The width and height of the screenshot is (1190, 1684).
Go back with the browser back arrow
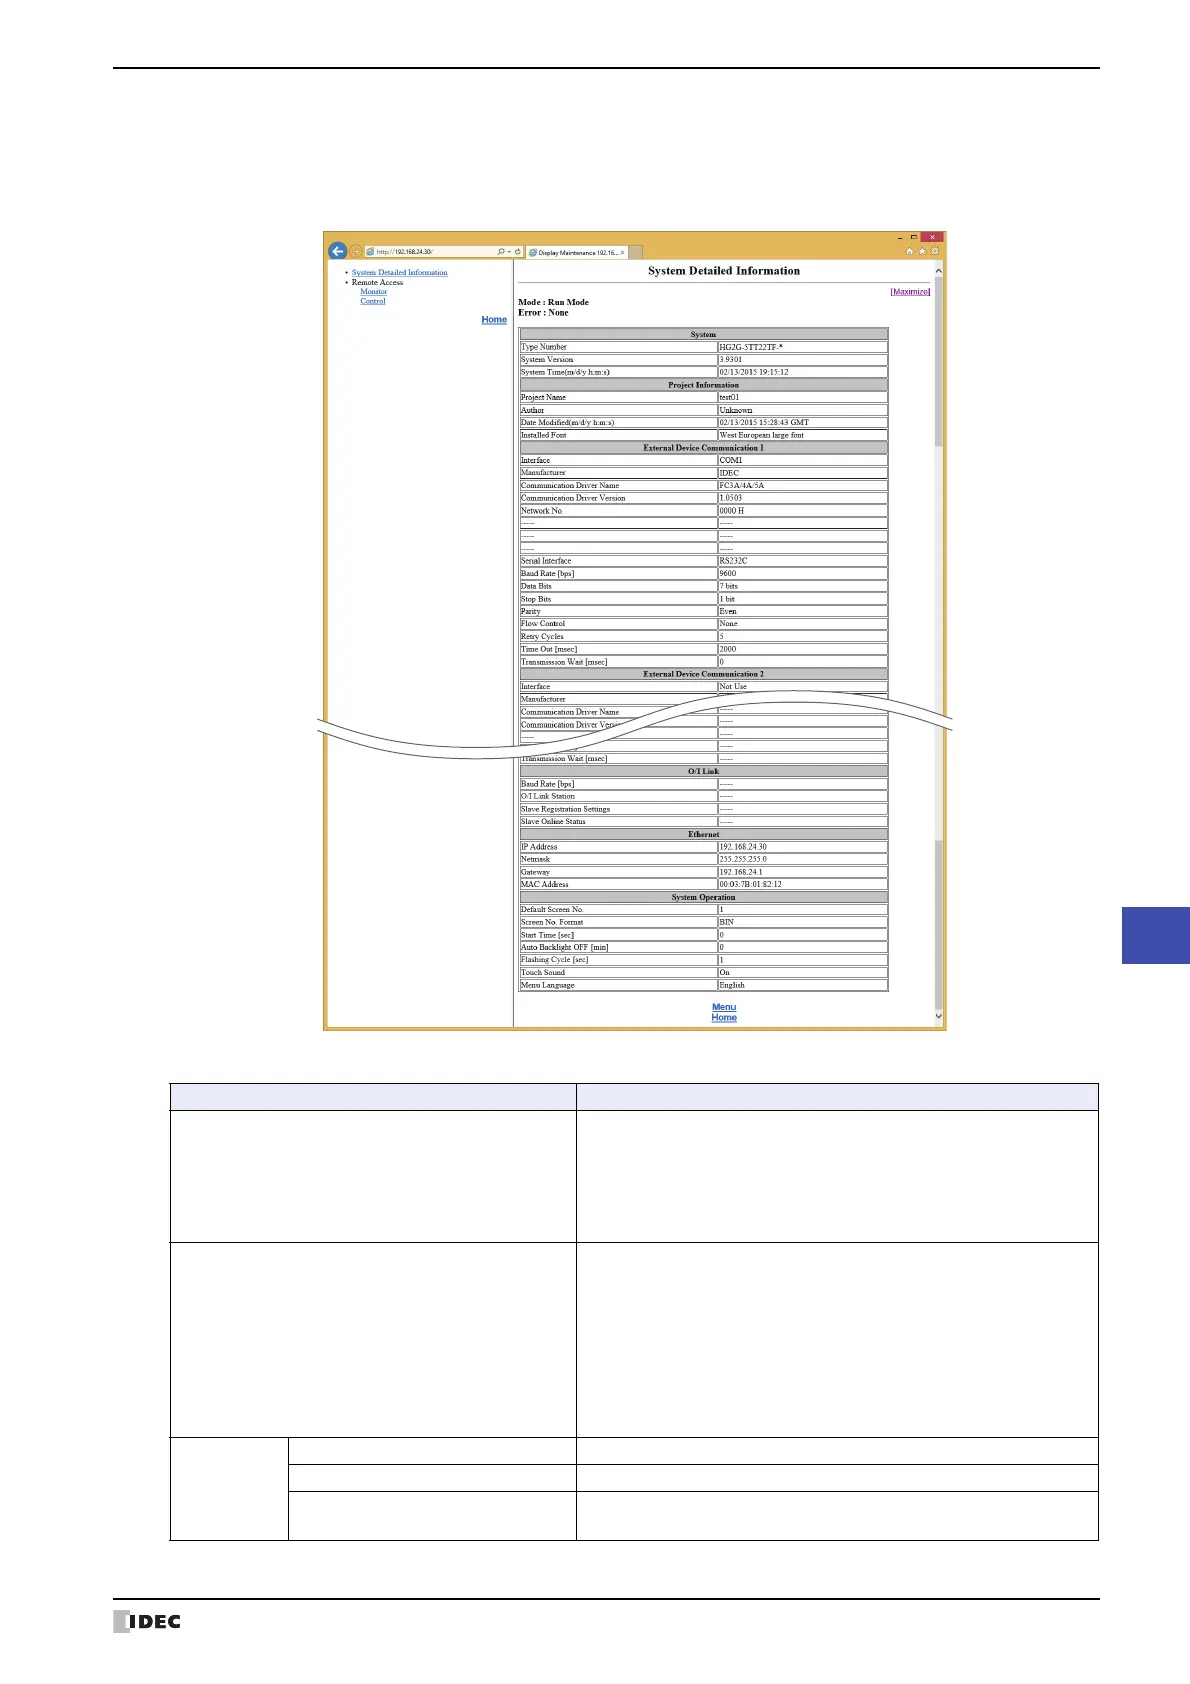[x=337, y=251]
